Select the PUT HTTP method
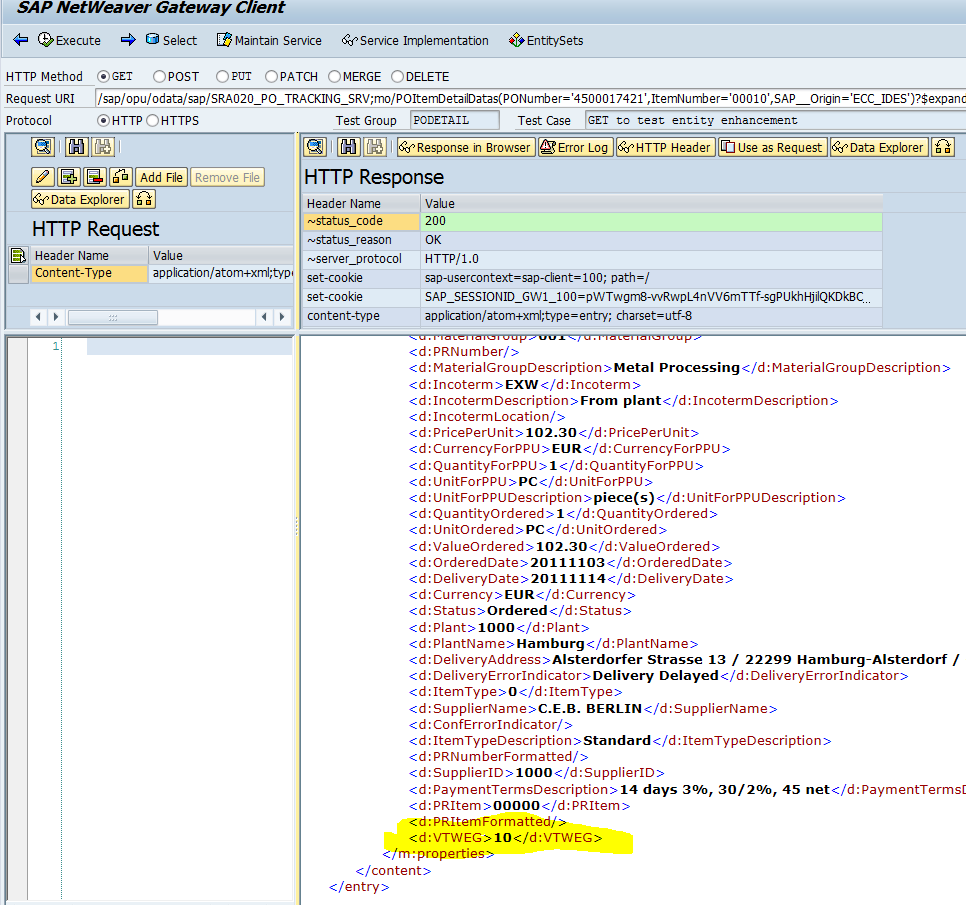The height and width of the screenshot is (905, 966). pos(222,76)
